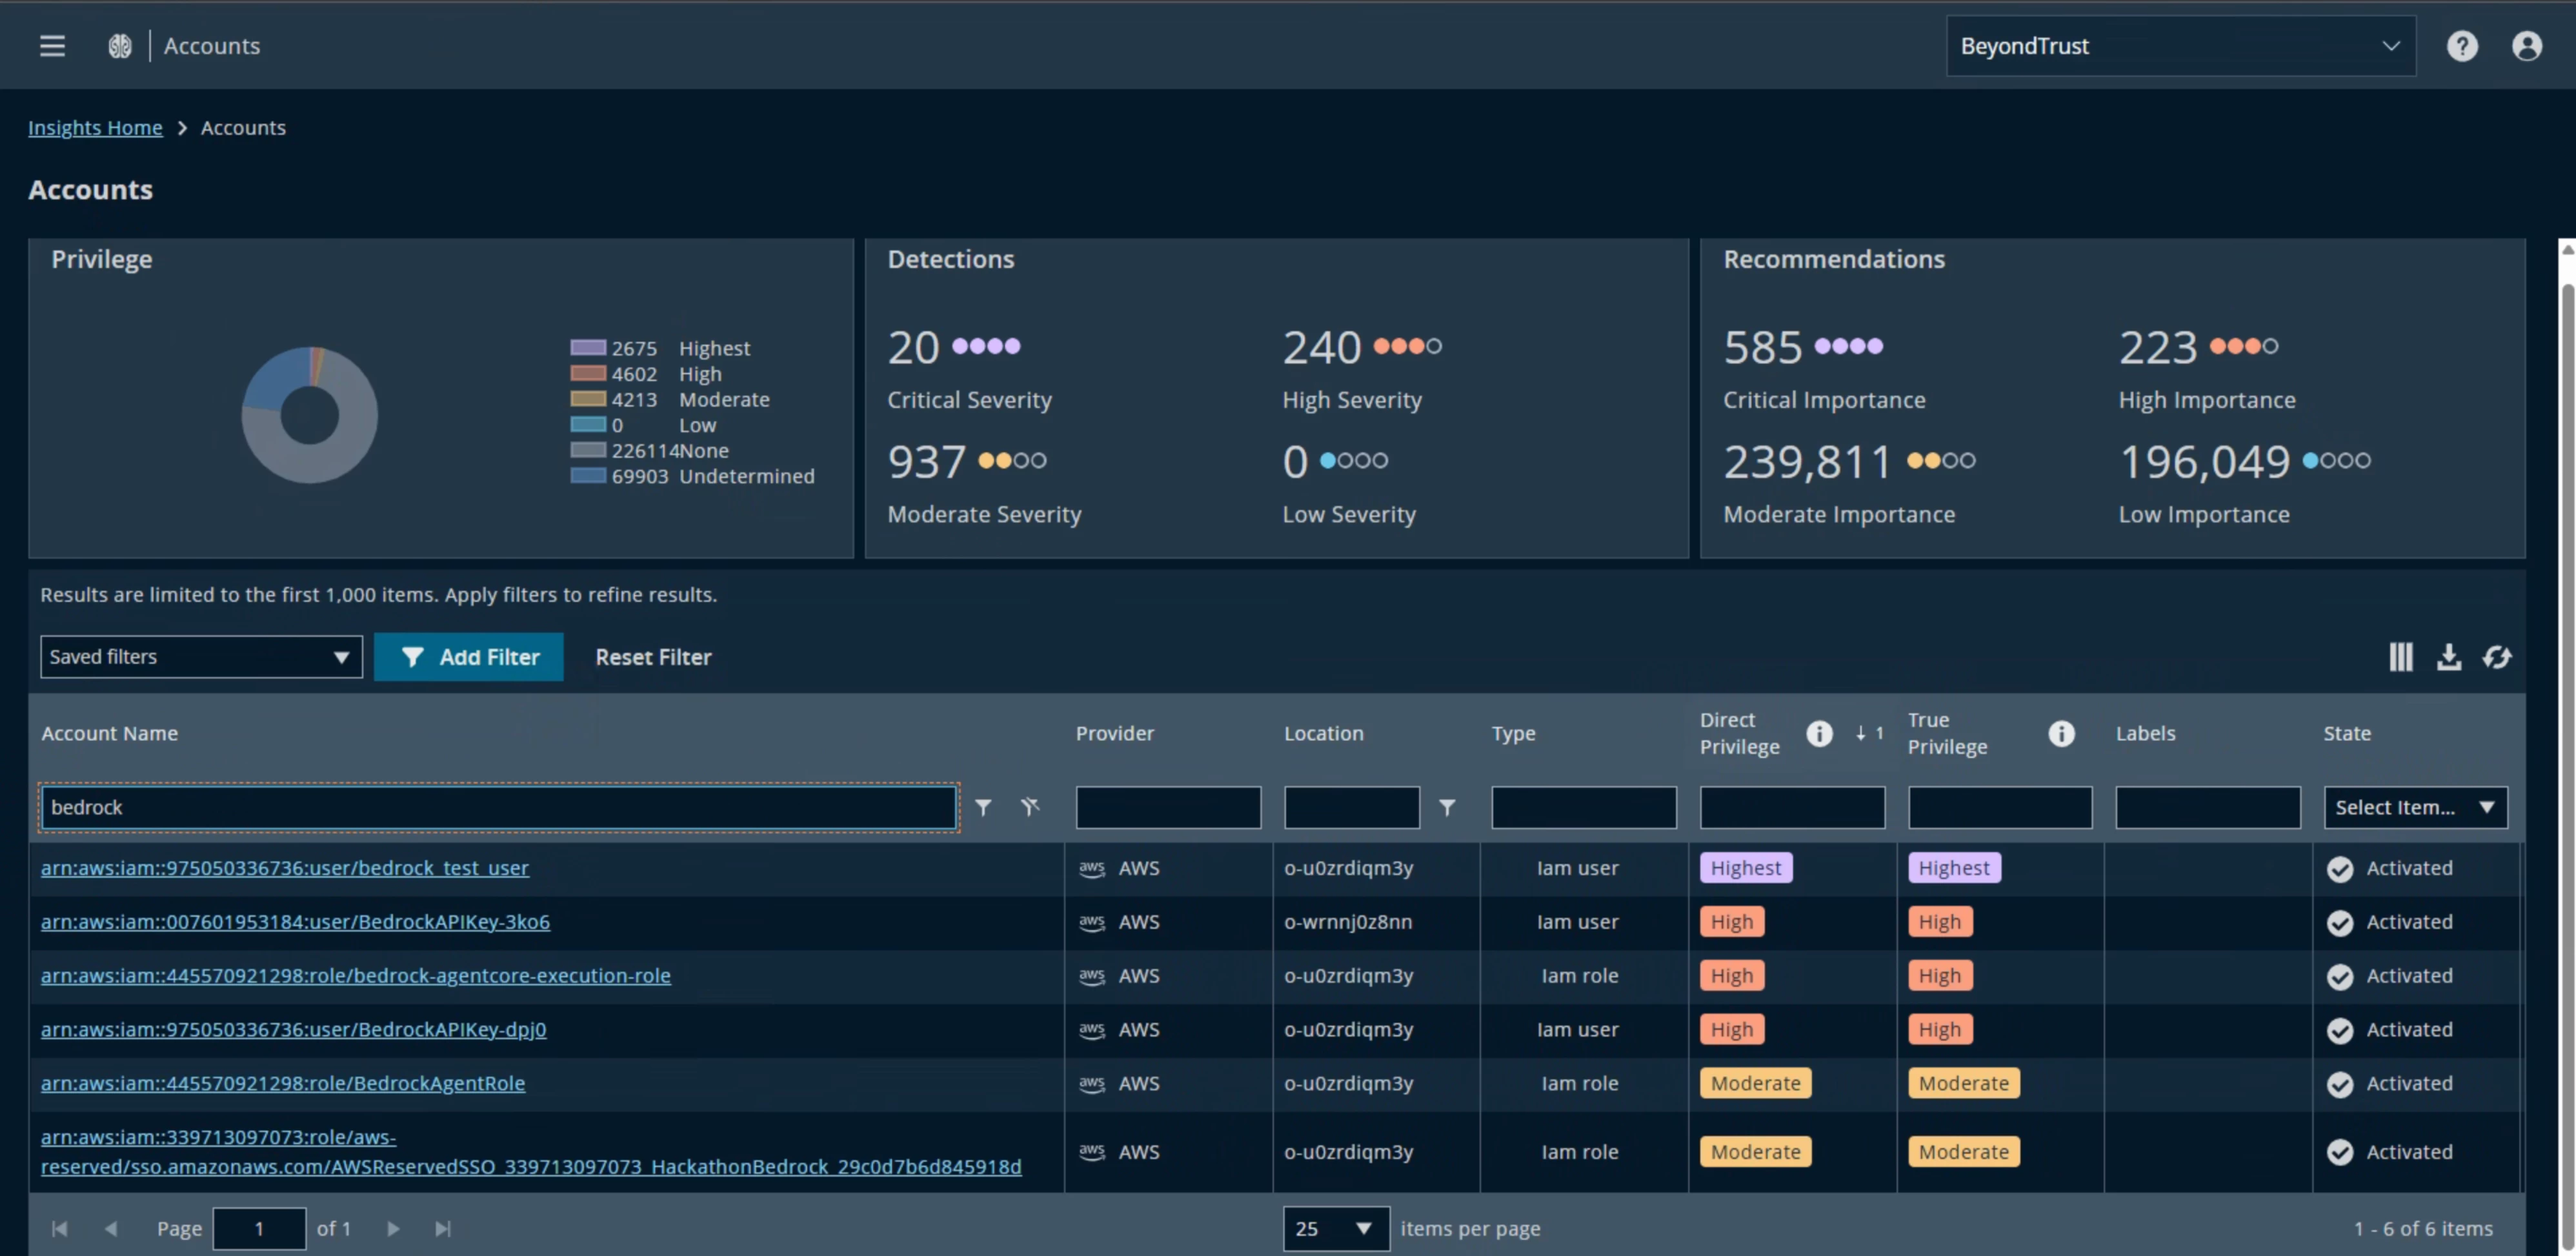Screen dimensions: 2576x1256
Task: Click the column chooser icon
Action: point(2400,657)
